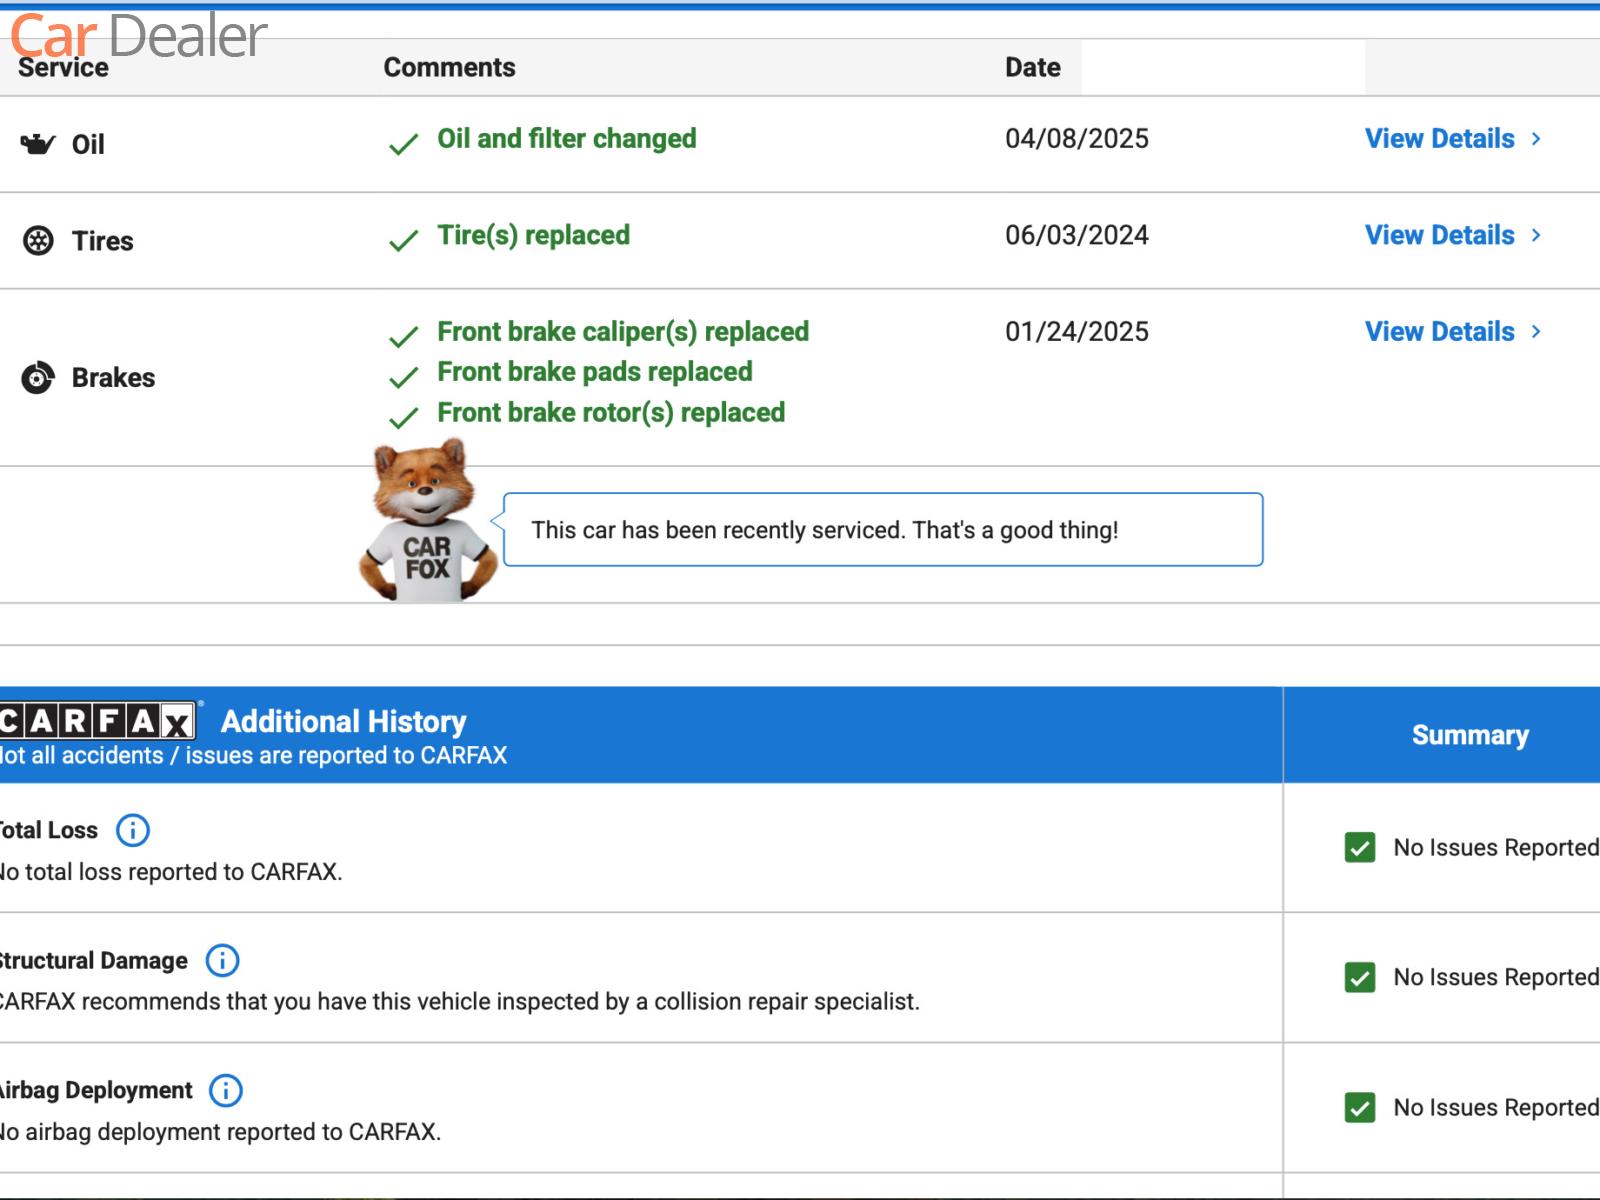1600x1200 pixels.
Task: Open View Details for oil service
Action: tap(1439, 139)
